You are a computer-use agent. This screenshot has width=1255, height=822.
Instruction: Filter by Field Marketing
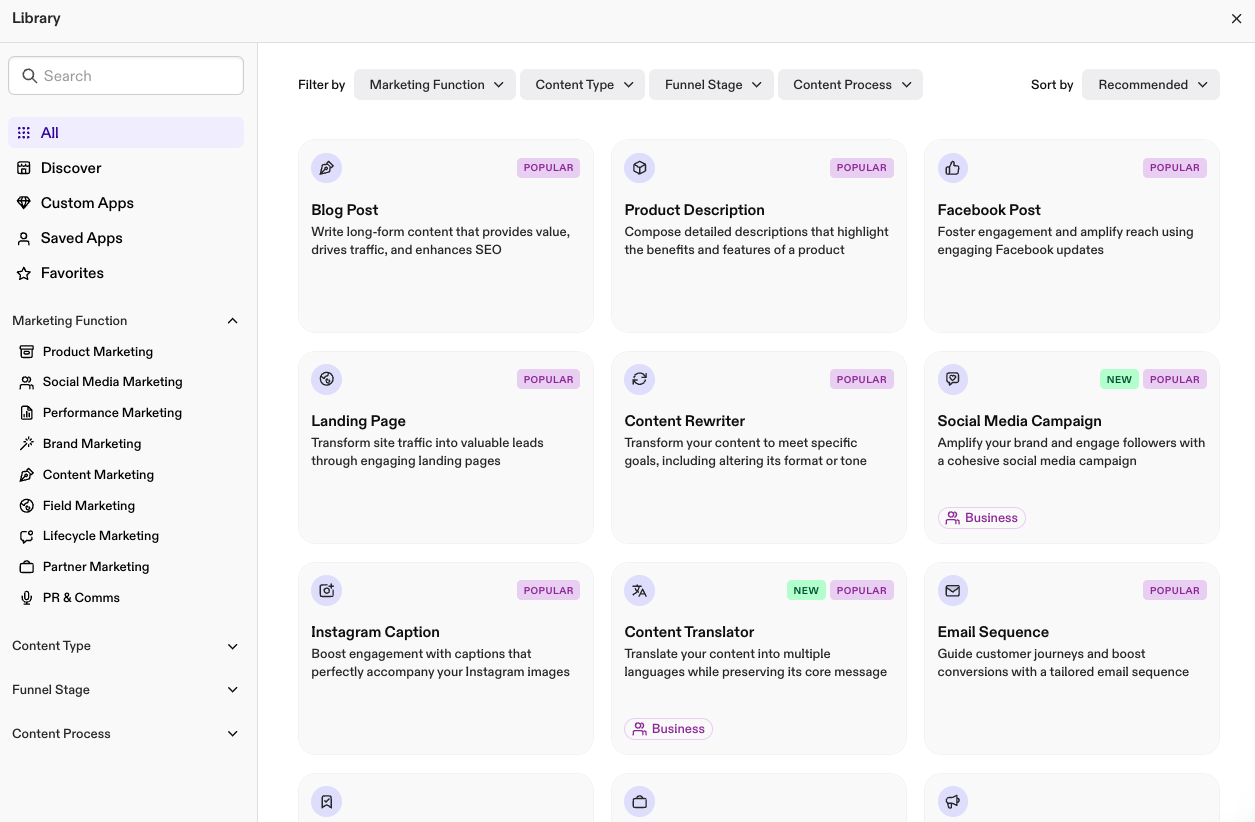click(x=89, y=506)
